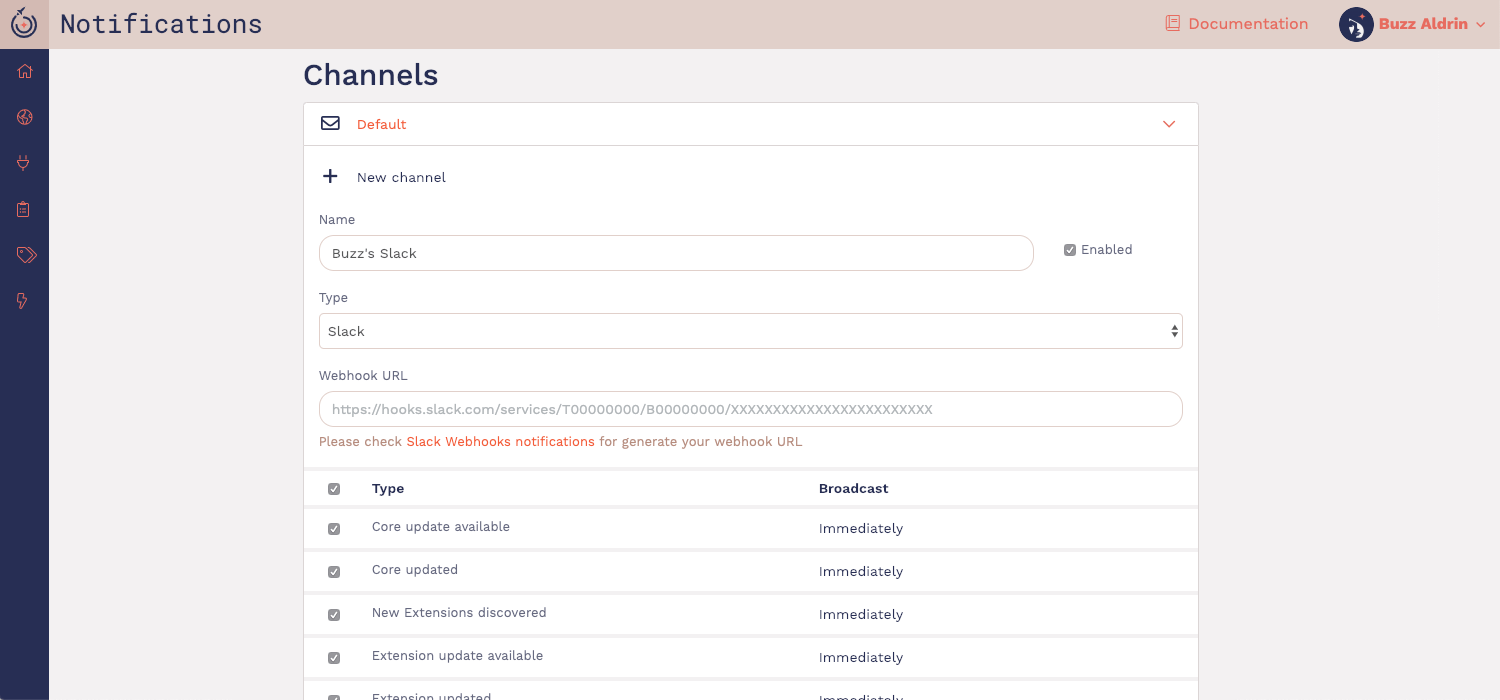Screen dimensions: 1500x700
Task: Uncheck the Extension update available checkbox
Action: click(334, 658)
